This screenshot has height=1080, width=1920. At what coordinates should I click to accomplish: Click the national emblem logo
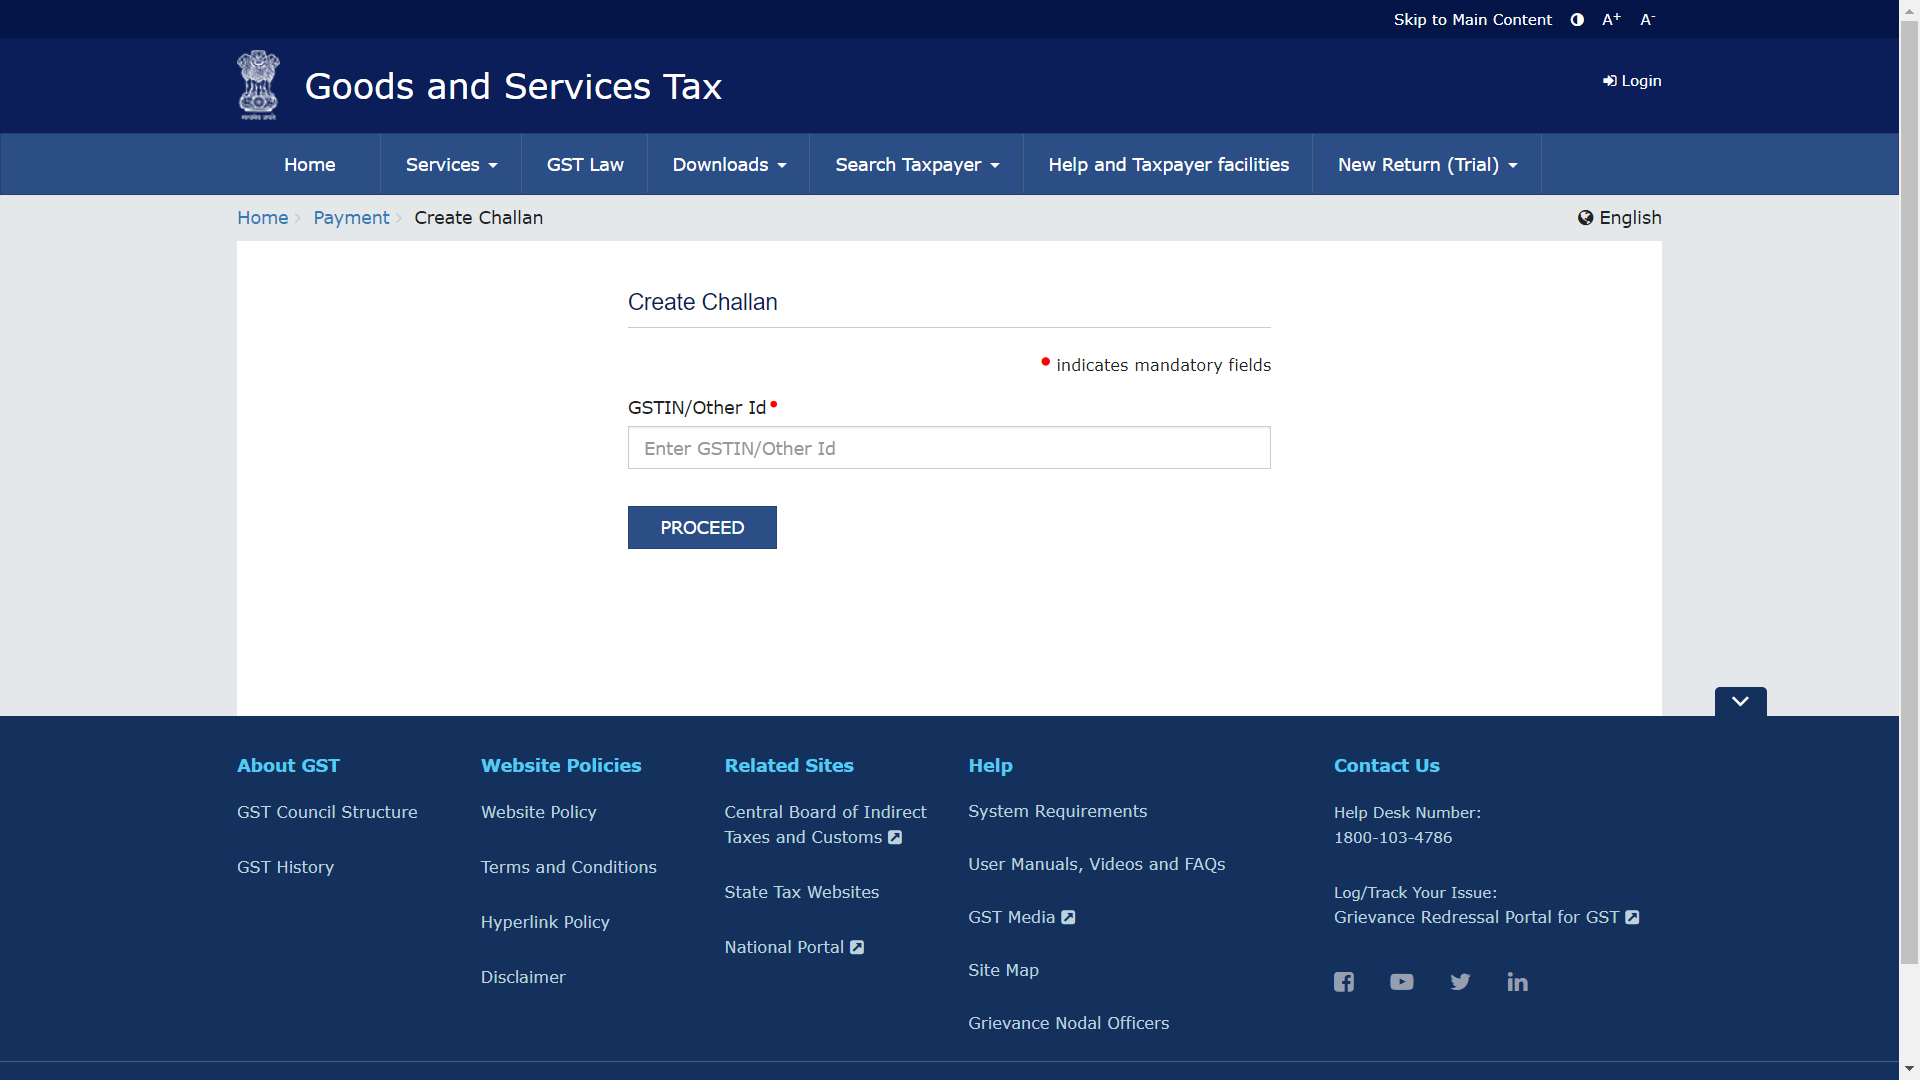click(259, 85)
